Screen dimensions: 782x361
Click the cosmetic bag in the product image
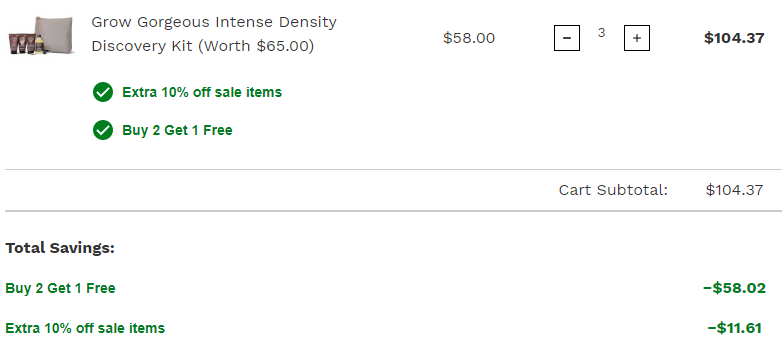coord(54,33)
